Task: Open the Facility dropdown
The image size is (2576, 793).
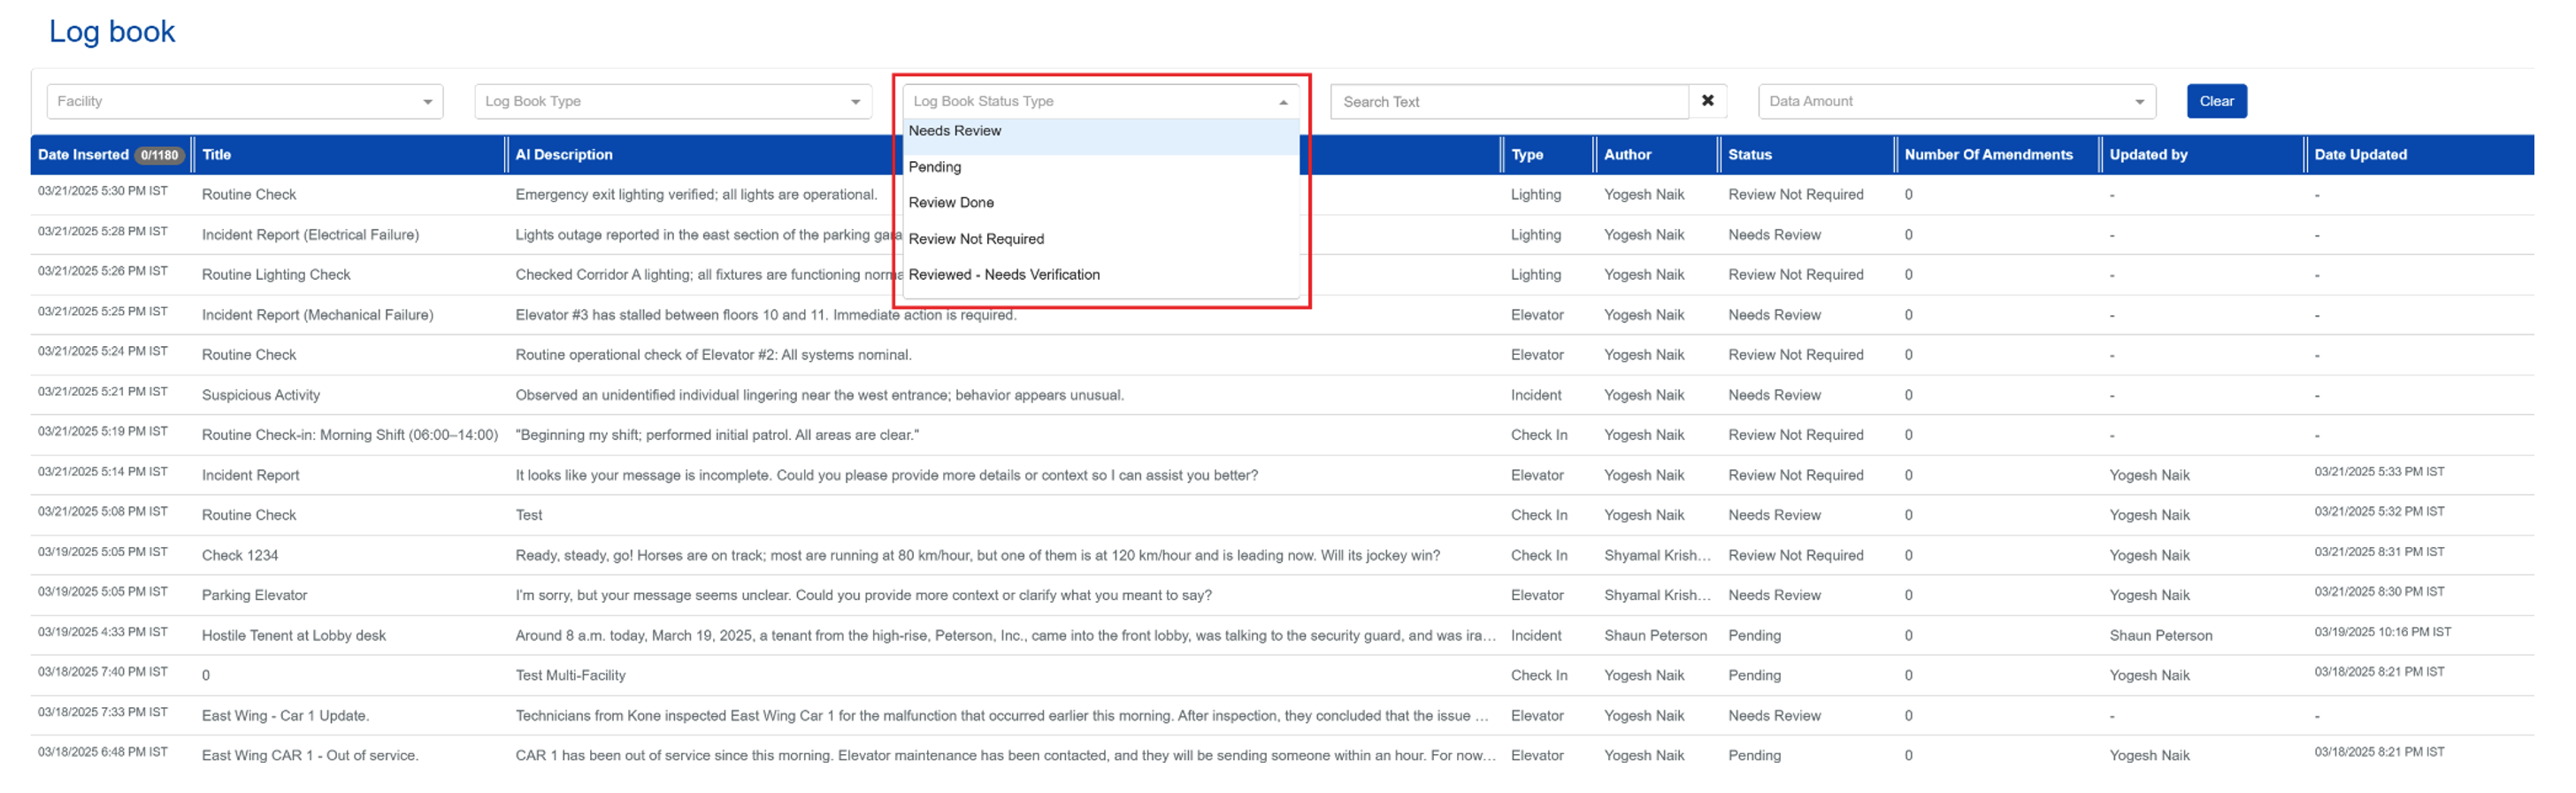Action: pyautogui.click(x=244, y=101)
